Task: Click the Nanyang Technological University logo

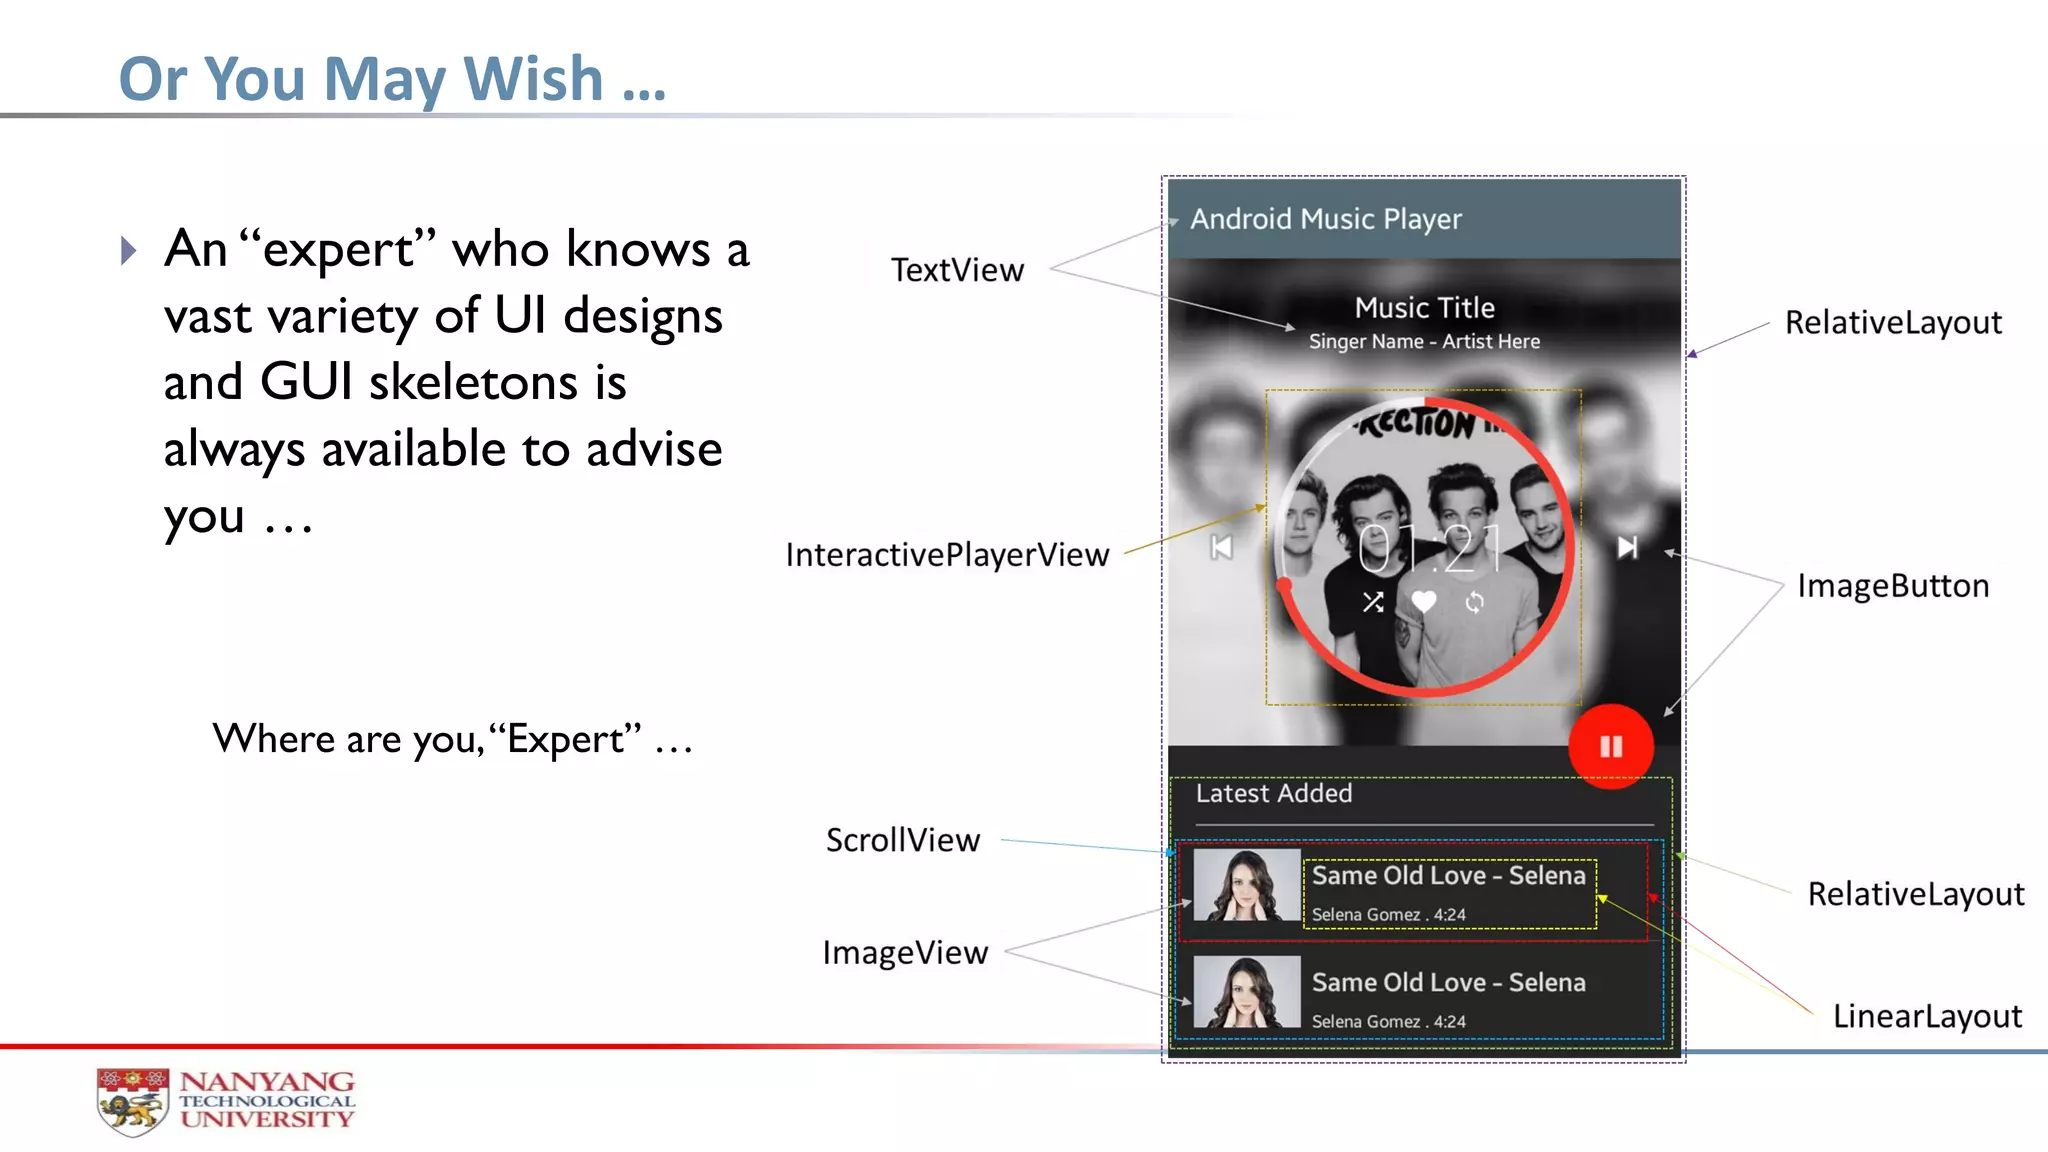Action: (226, 1101)
